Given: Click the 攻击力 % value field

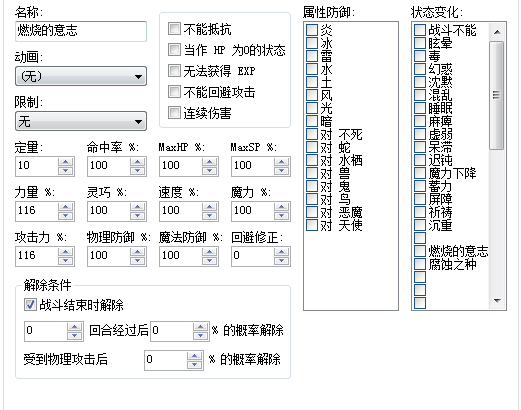Looking at the screenshot, I should pos(37,256).
